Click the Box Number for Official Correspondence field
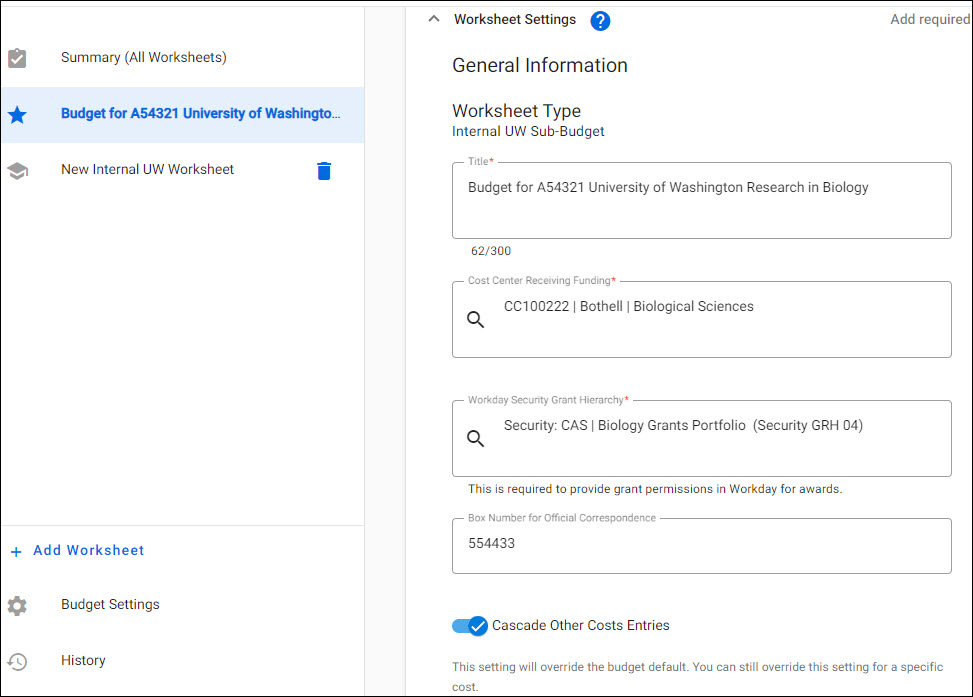The image size is (973, 697). point(700,546)
